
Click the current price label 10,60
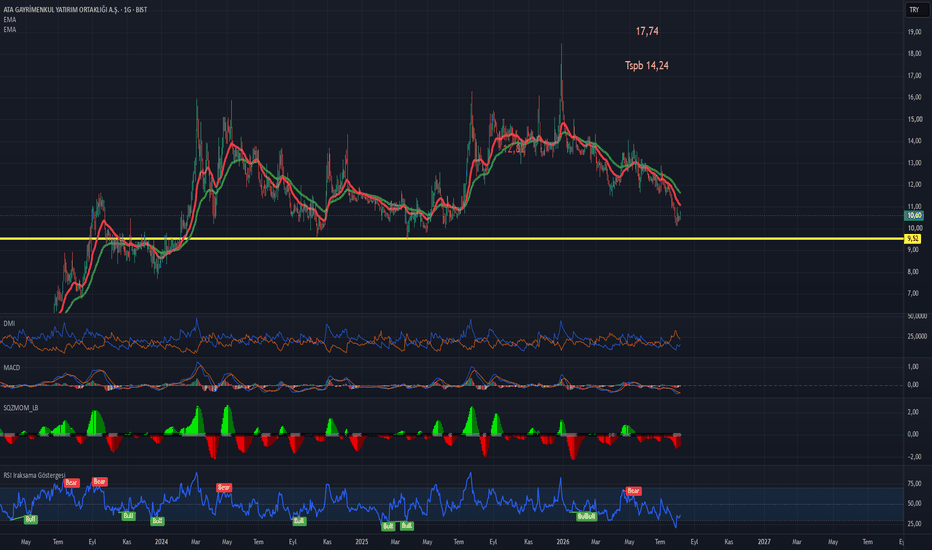pyautogui.click(x=914, y=215)
